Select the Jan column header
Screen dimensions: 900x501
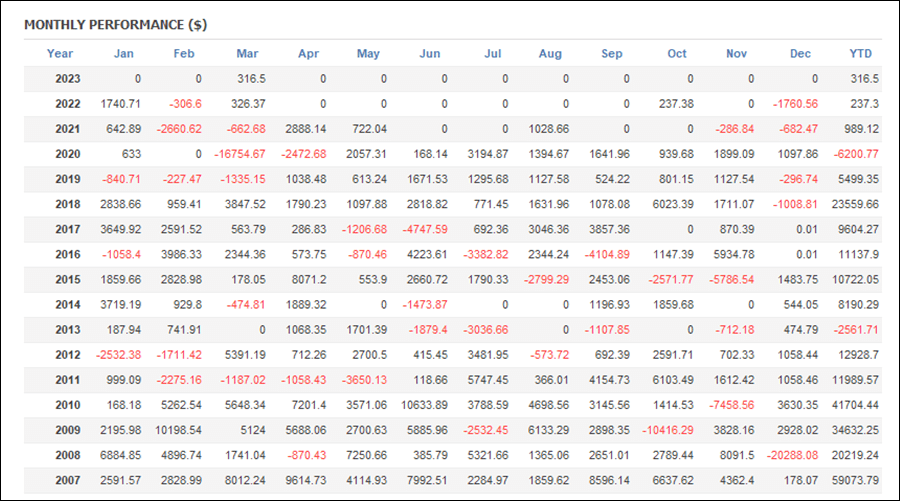coord(123,53)
